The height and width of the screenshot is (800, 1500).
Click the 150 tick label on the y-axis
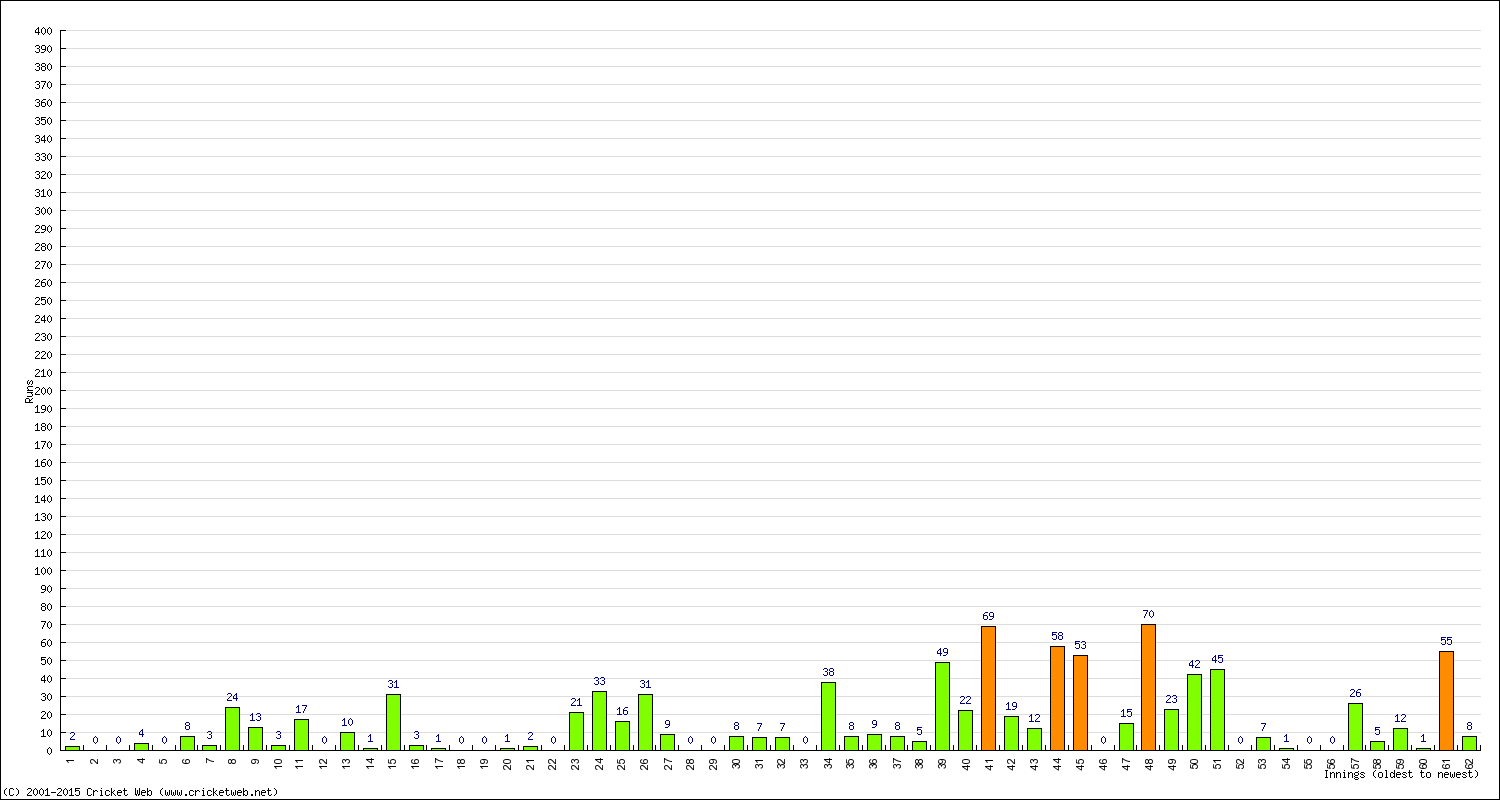43,481
